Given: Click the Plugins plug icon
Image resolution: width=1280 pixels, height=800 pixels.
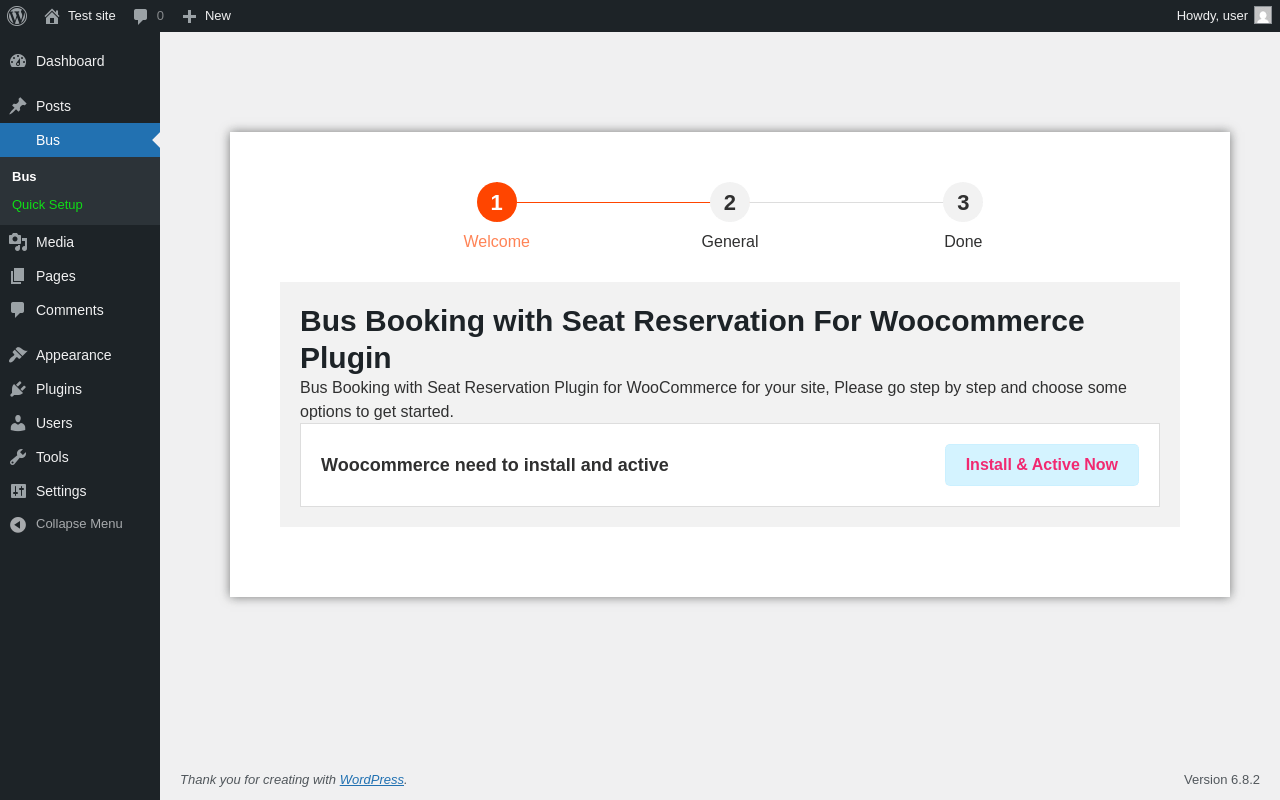Looking at the screenshot, I should tap(18, 389).
